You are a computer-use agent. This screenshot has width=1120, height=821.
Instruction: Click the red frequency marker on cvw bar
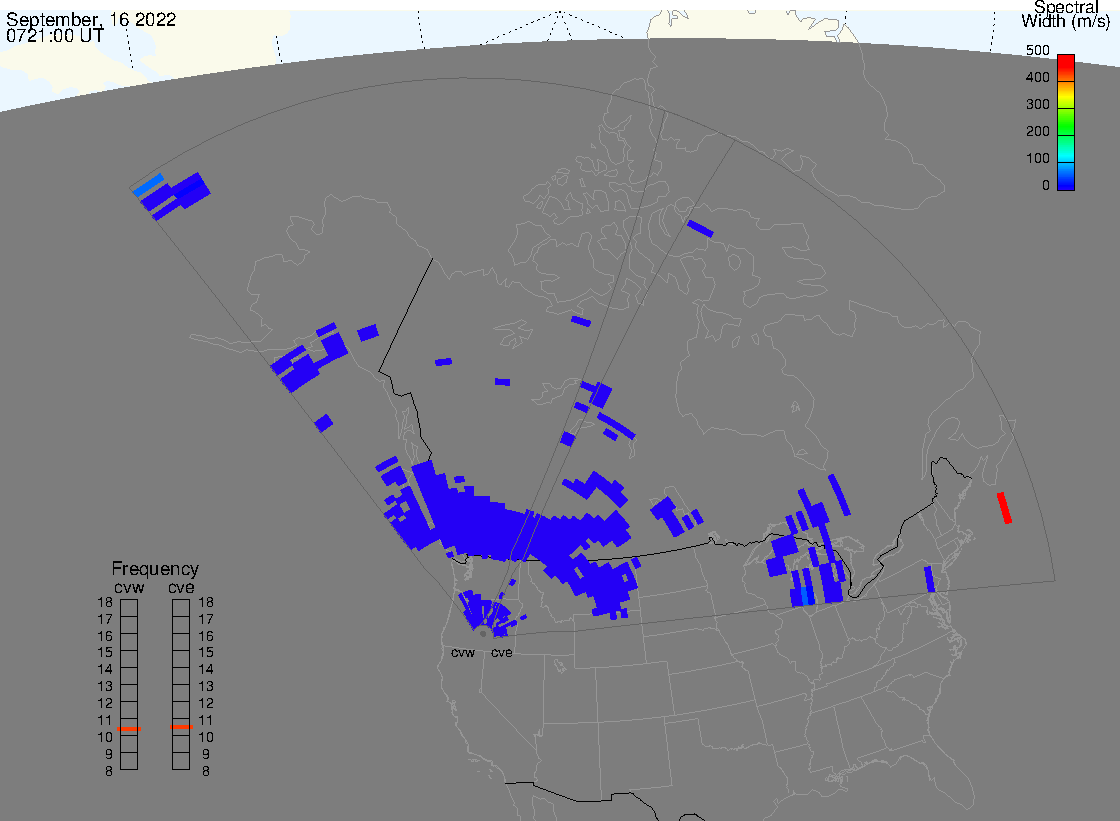(x=129, y=729)
